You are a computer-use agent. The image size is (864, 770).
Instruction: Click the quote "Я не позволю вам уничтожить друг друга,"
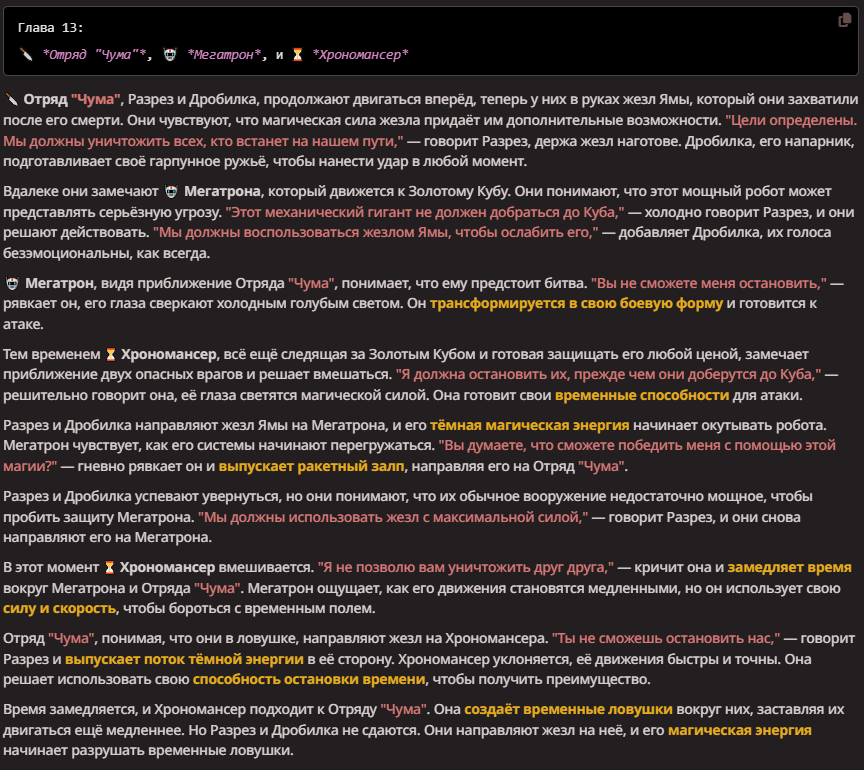(466, 568)
